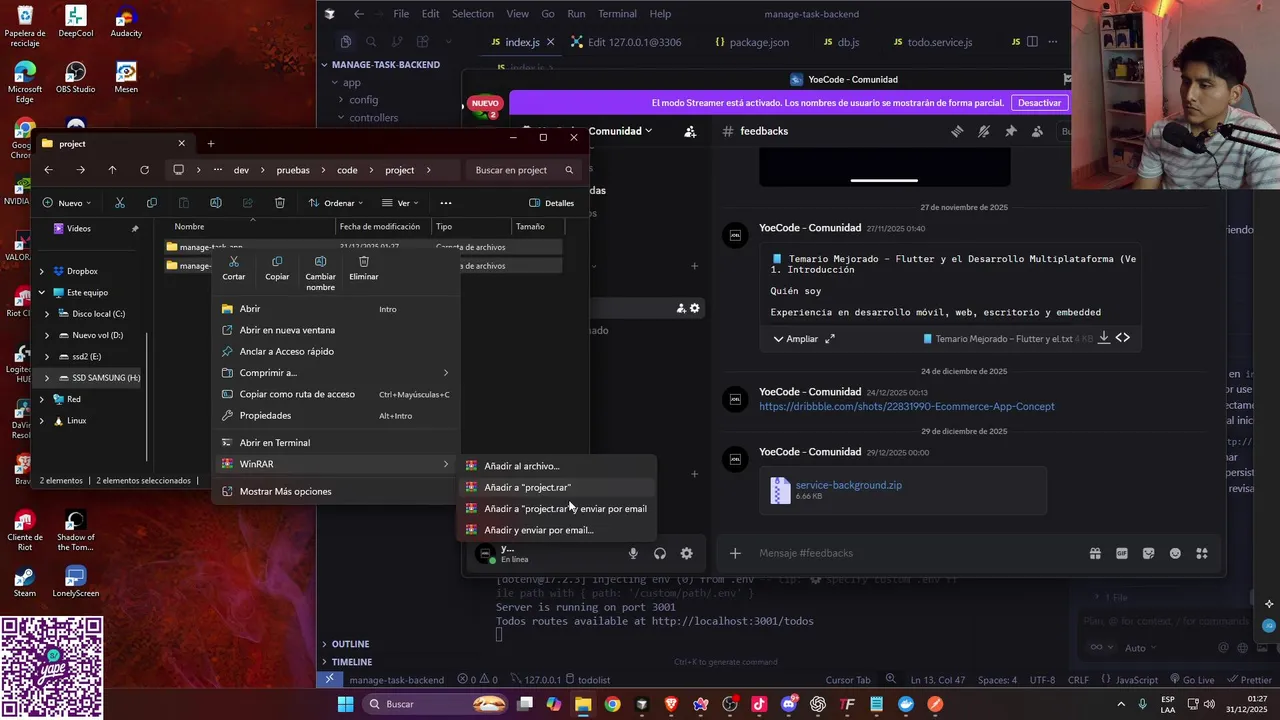Image resolution: width=1280 pixels, height=720 pixels.
Task: Click Explorer toolbar delete trash icon
Action: pos(280,203)
